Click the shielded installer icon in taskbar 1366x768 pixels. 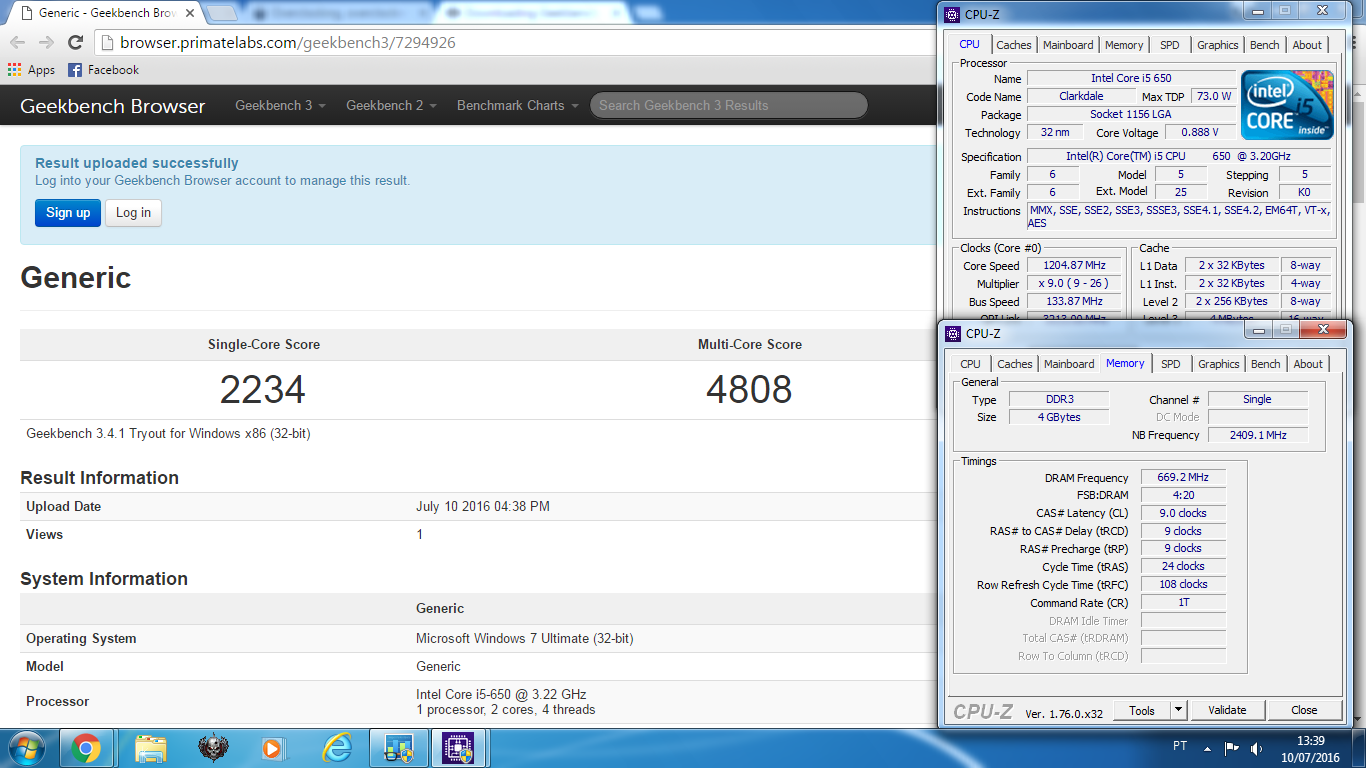coord(398,747)
